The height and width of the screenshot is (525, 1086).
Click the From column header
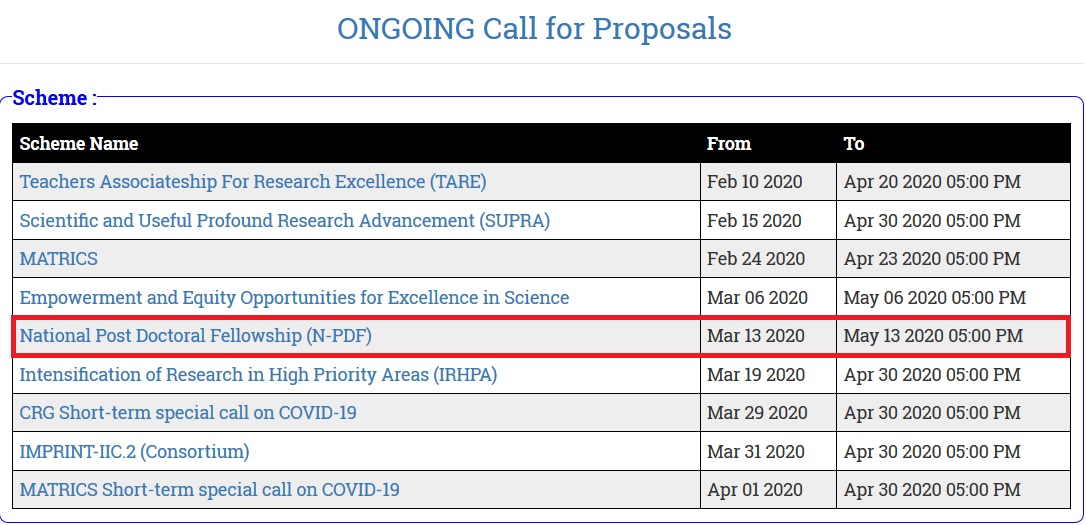click(x=729, y=144)
